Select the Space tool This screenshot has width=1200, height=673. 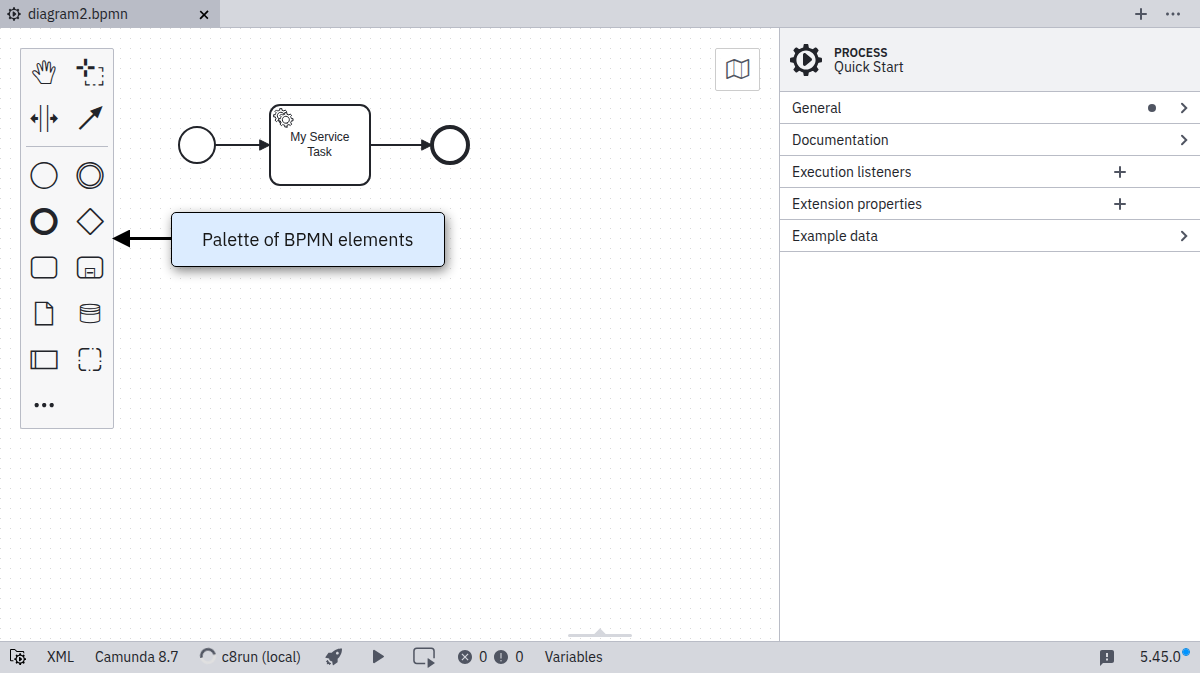click(x=44, y=118)
